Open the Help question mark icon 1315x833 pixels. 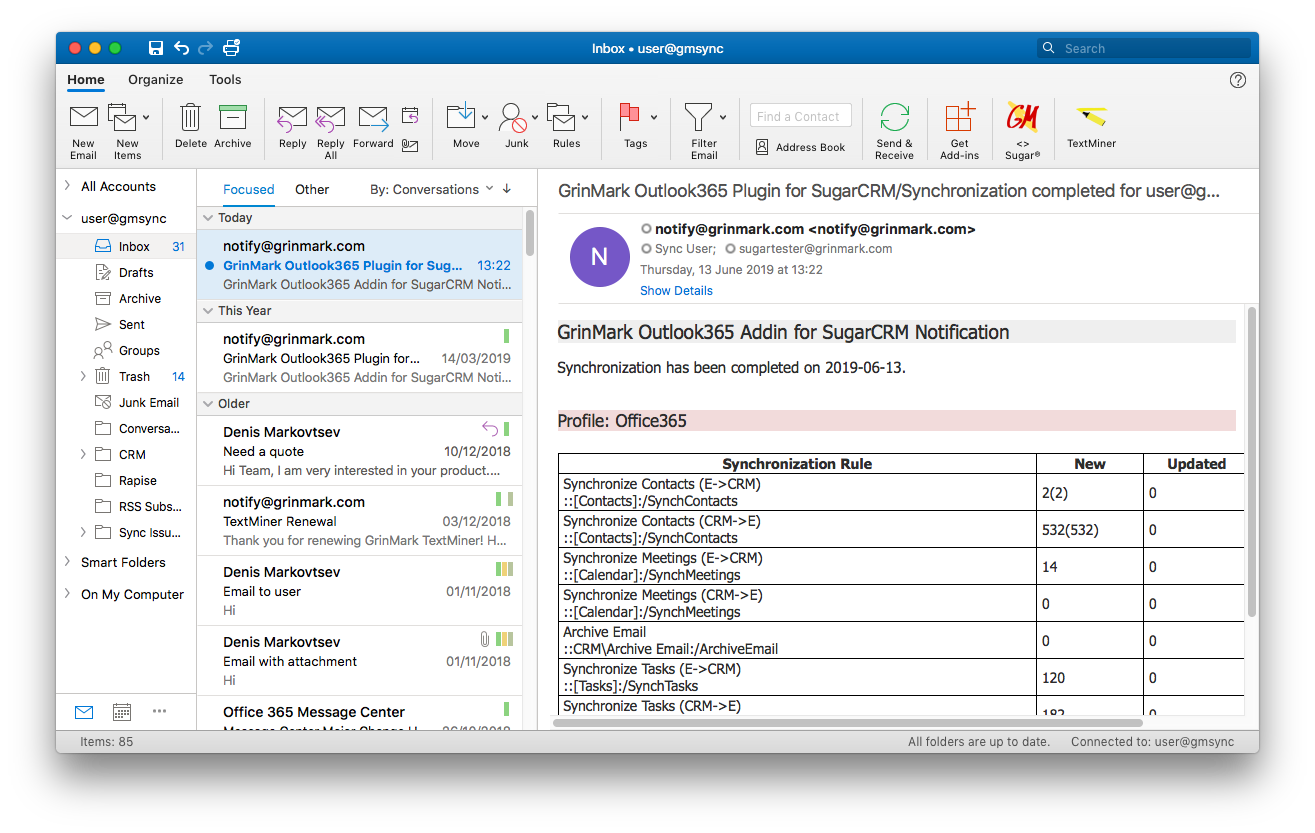pos(1238,80)
